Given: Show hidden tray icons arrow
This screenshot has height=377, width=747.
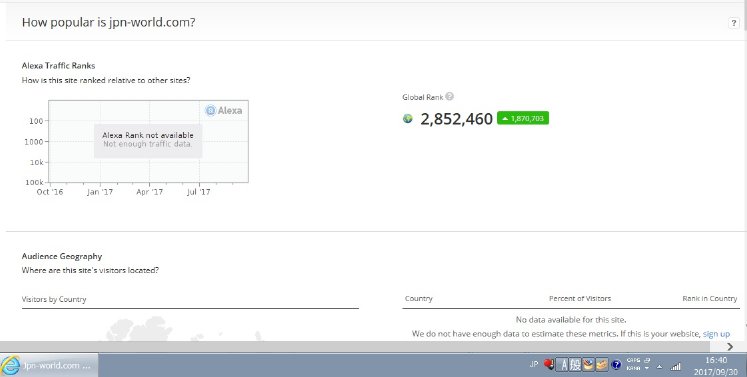Looking at the screenshot, I should 659,367.
